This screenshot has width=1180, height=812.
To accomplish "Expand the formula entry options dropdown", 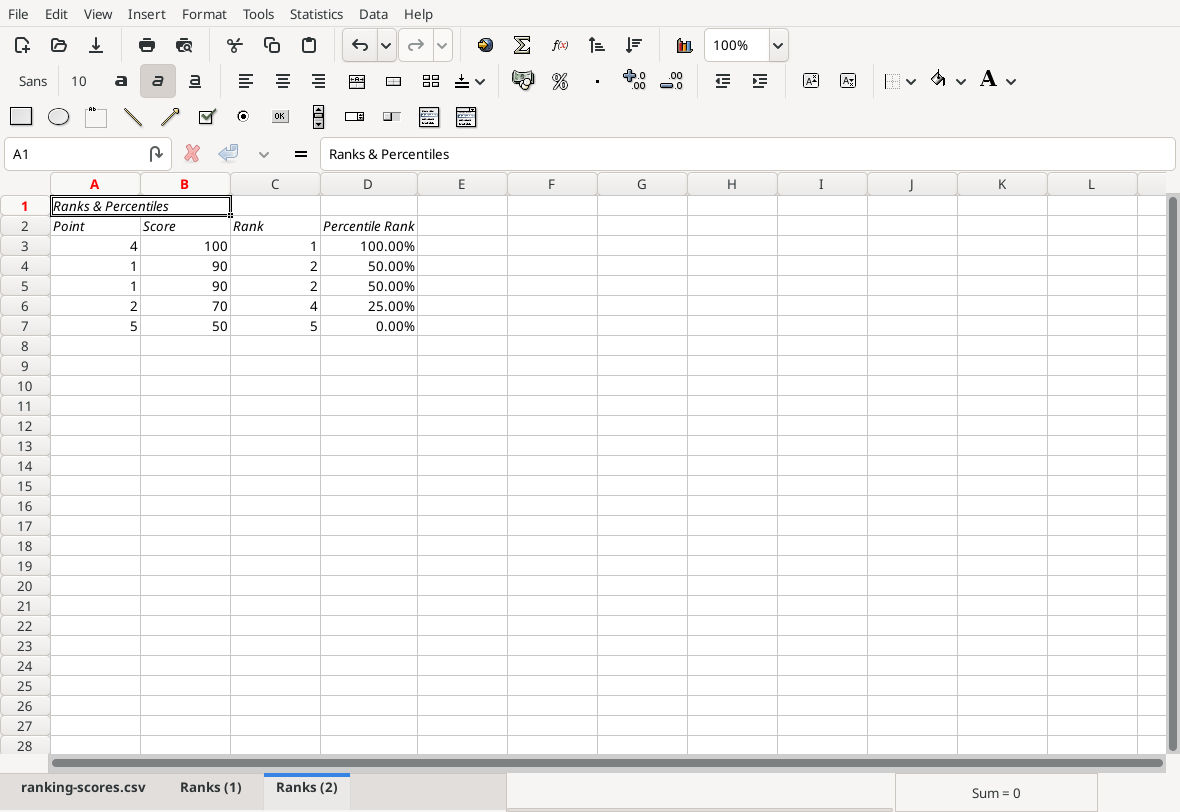I will tap(263, 154).
